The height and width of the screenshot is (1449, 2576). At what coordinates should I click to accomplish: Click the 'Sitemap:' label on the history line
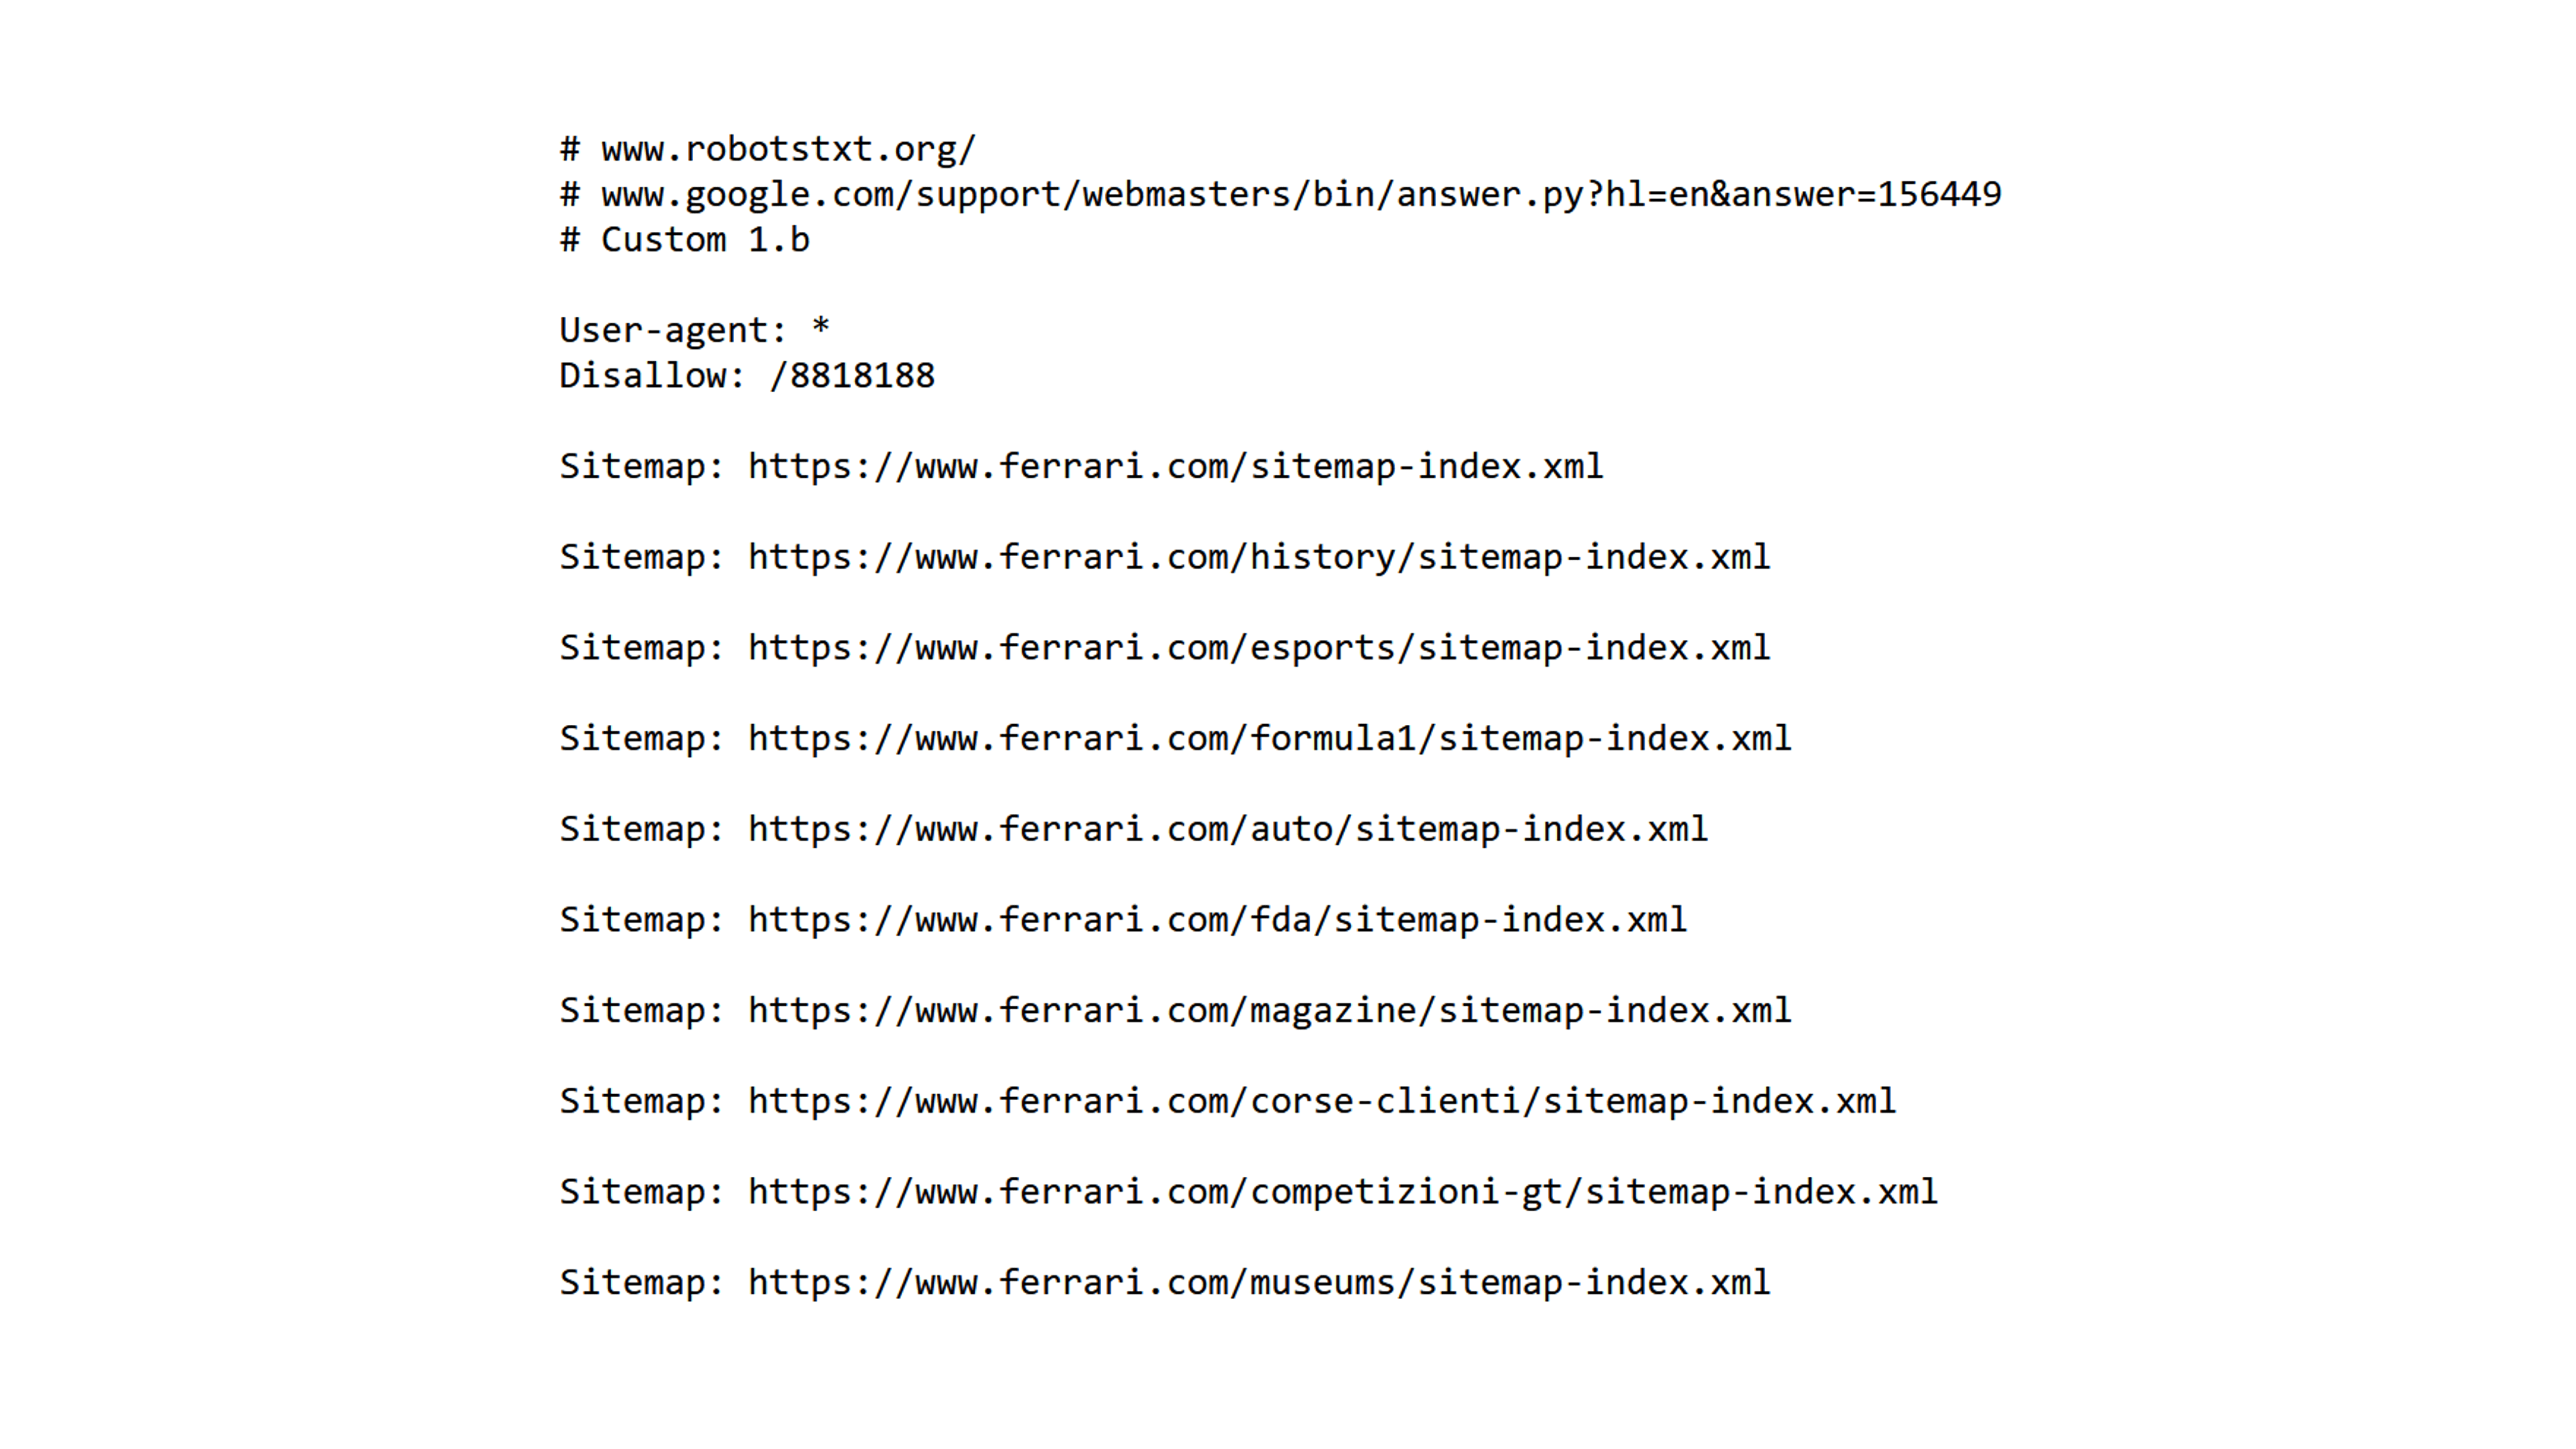coord(641,558)
